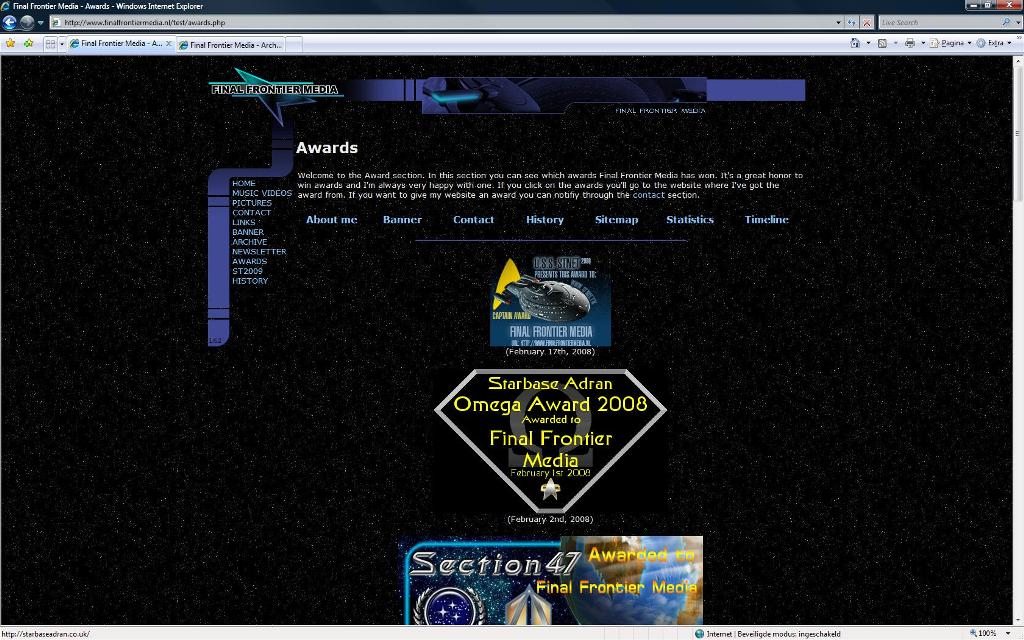Open HISTORY in the site sidebar

point(250,281)
